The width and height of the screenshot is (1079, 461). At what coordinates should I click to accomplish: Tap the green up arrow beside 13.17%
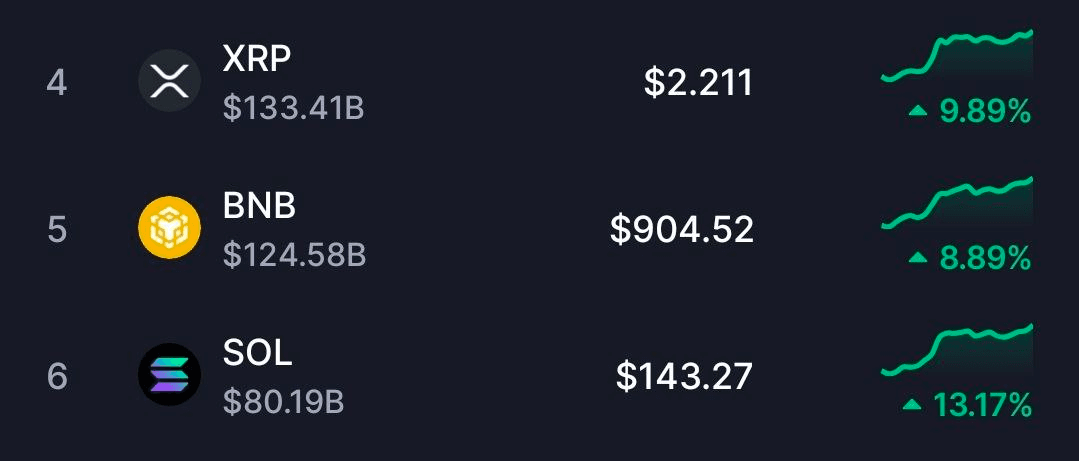[912, 405]
